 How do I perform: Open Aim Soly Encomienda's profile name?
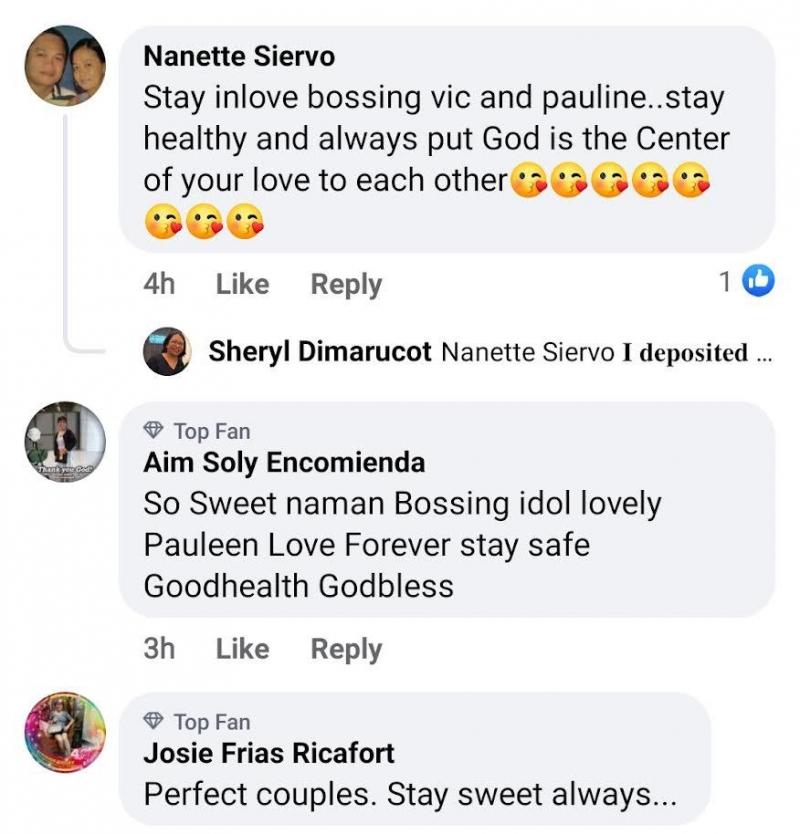[284, 462]
